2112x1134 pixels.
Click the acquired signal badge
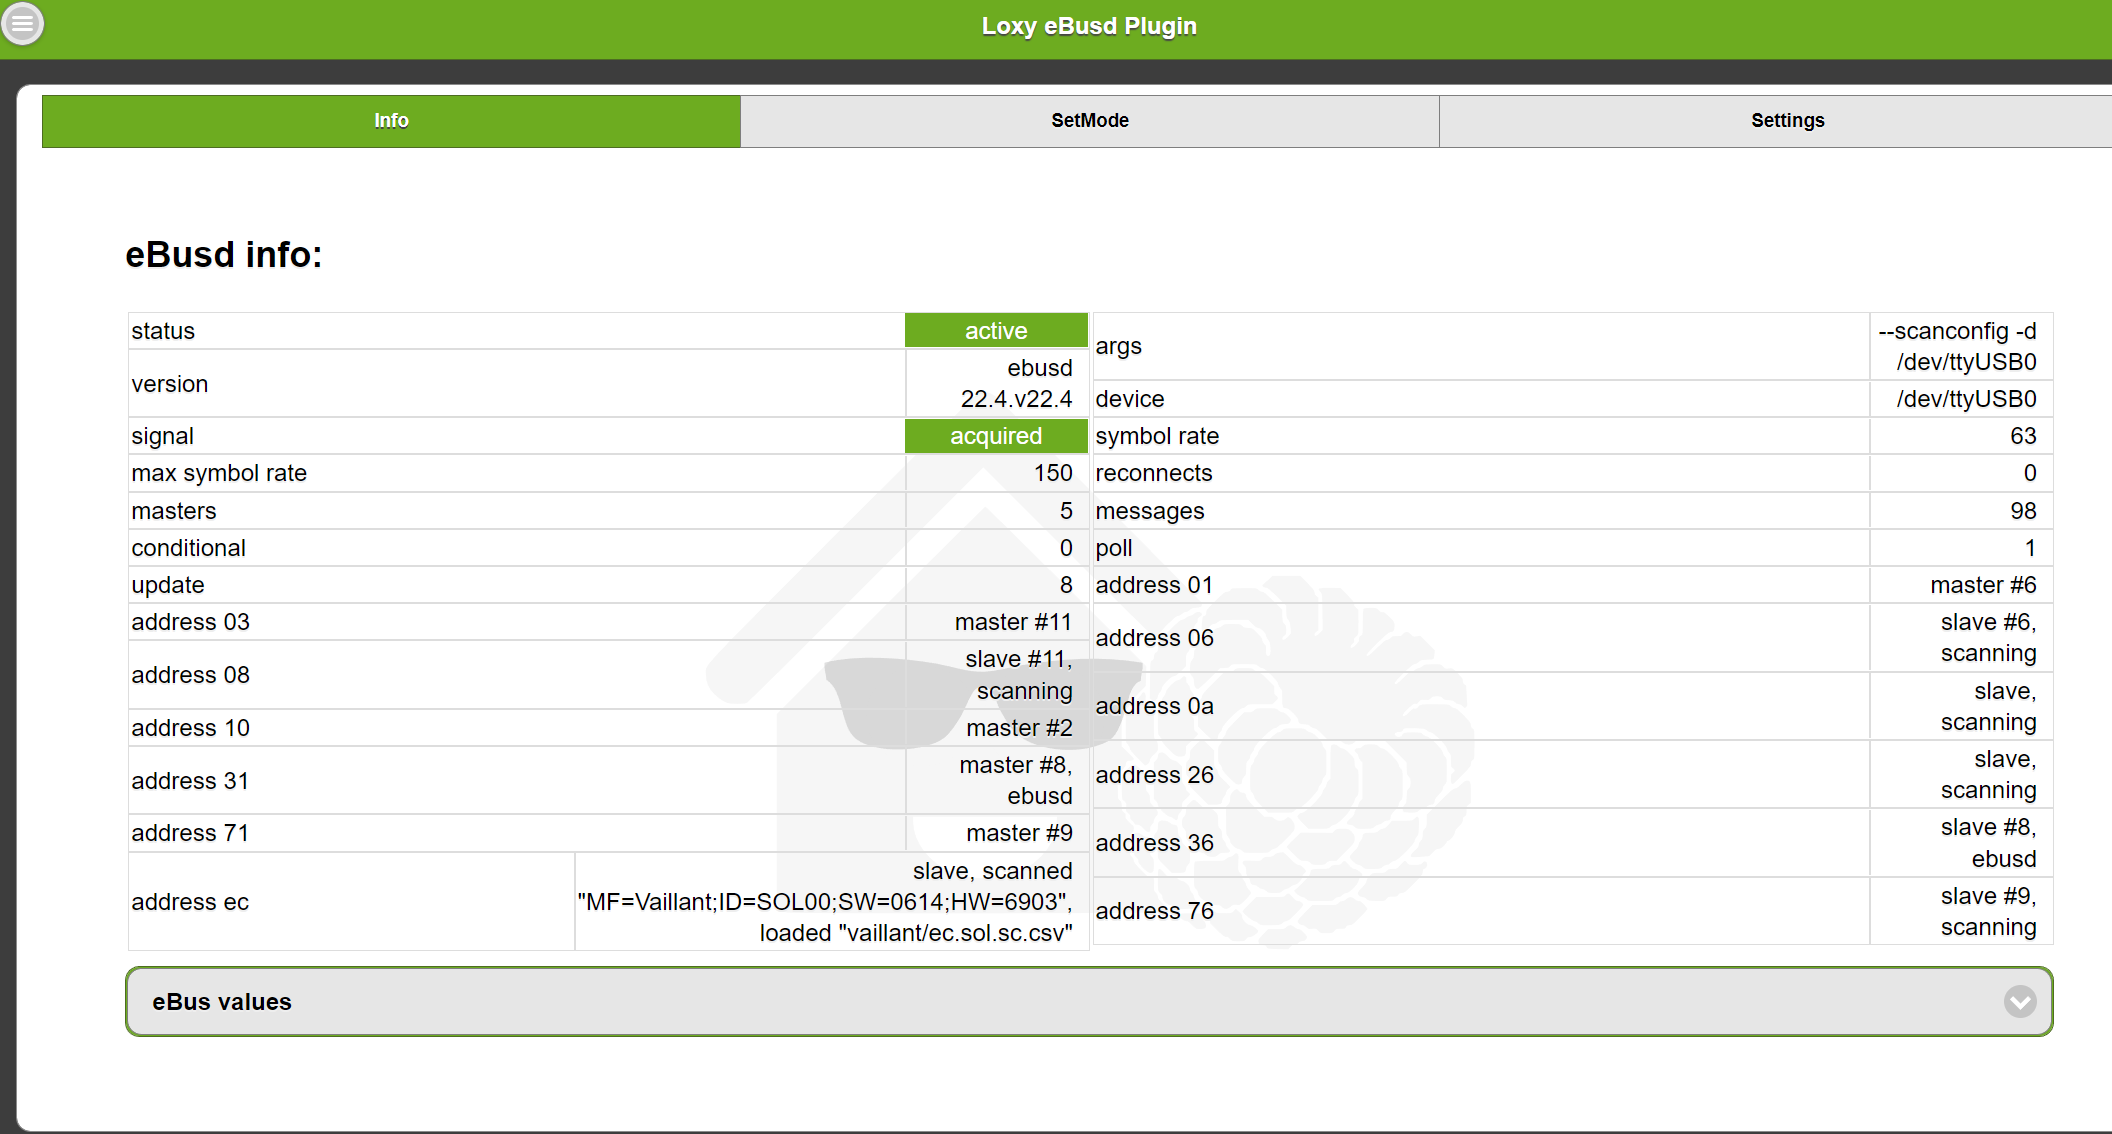[x=995, y=436]
